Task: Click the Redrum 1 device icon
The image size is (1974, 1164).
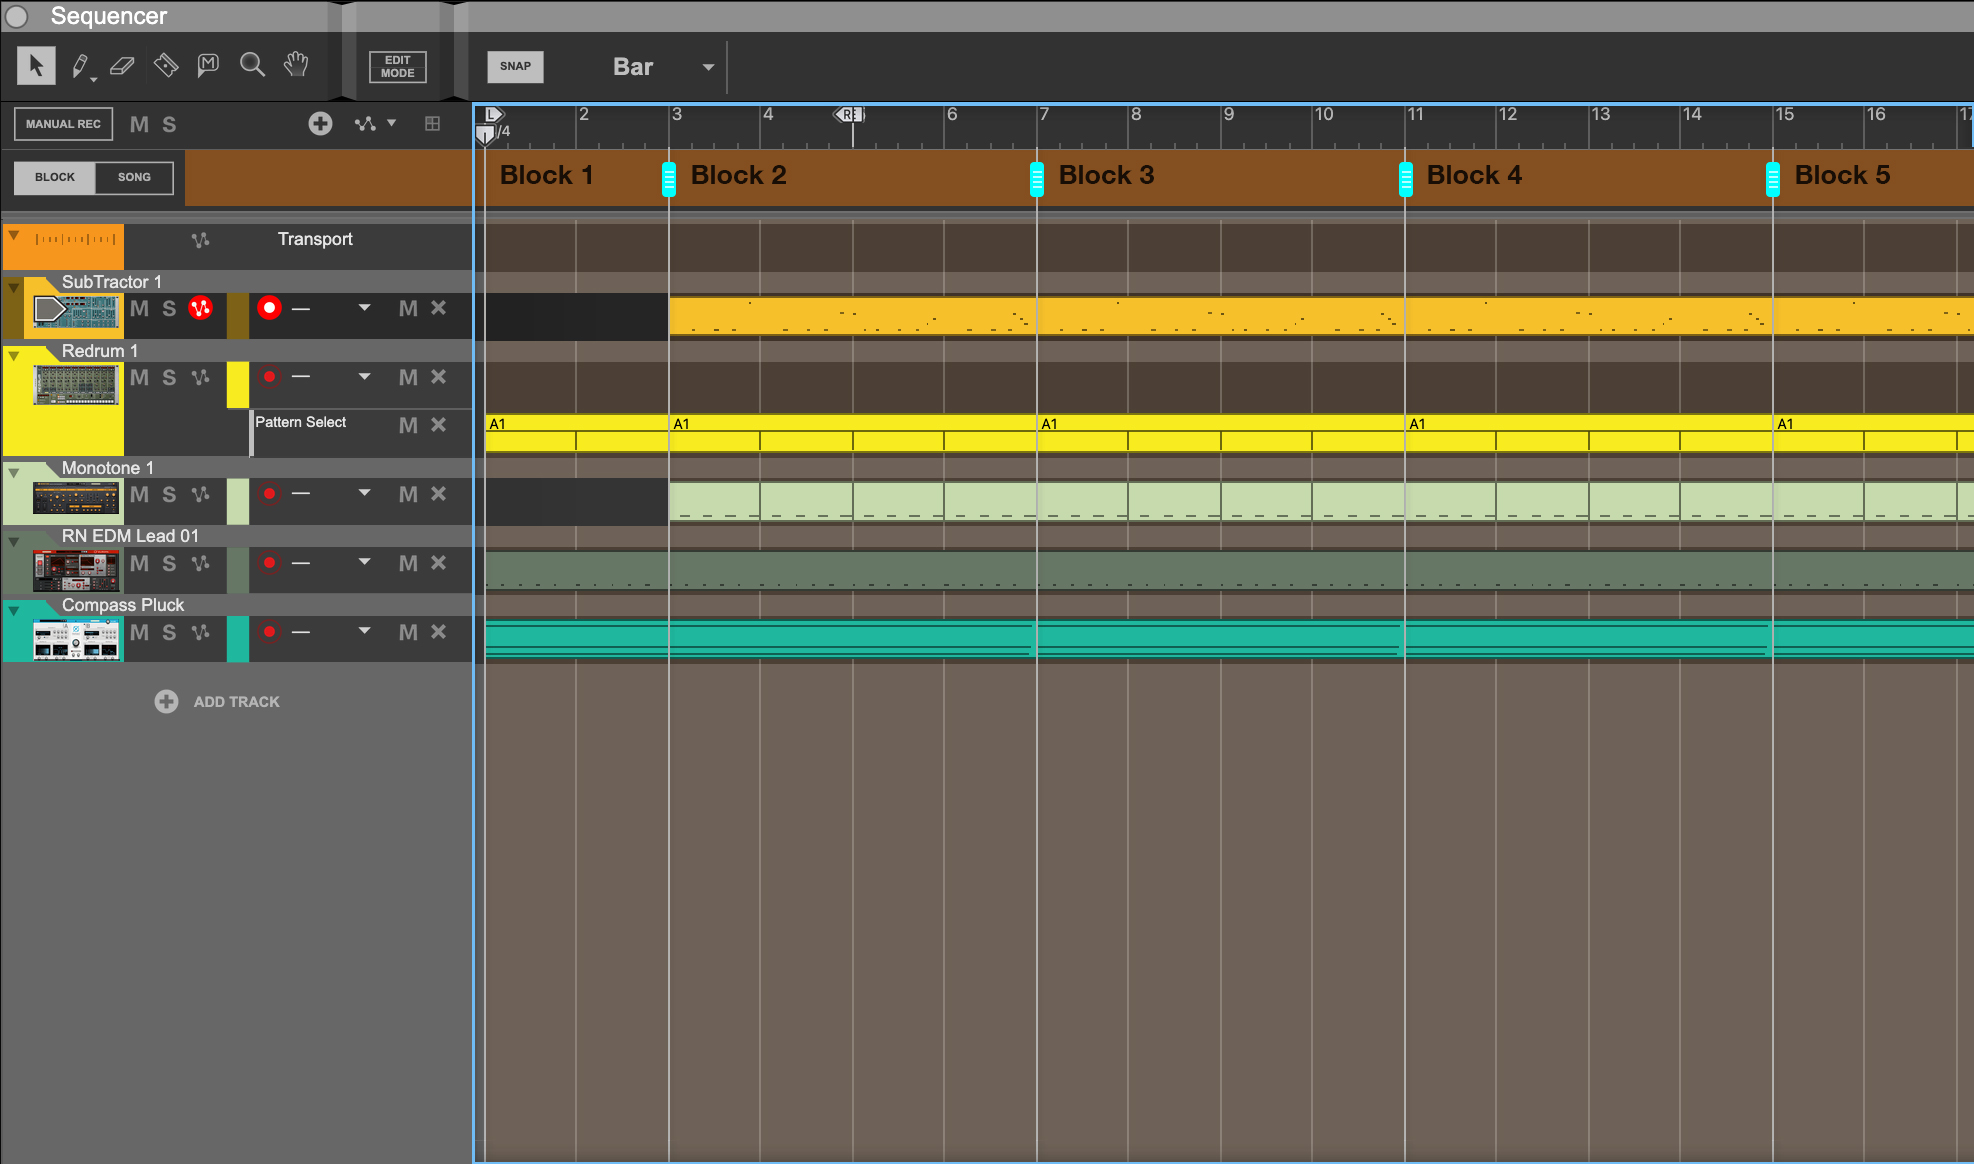Action: [76, 384]
